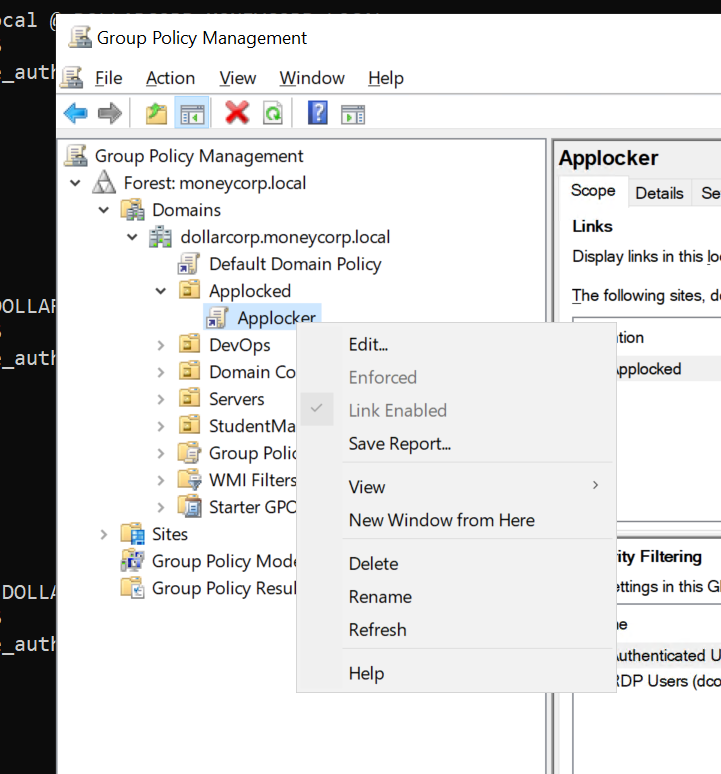Click the Applocked OU folder icon
Image resolution: width=721 pixels, height=774 pixels.
coord(189,290)
